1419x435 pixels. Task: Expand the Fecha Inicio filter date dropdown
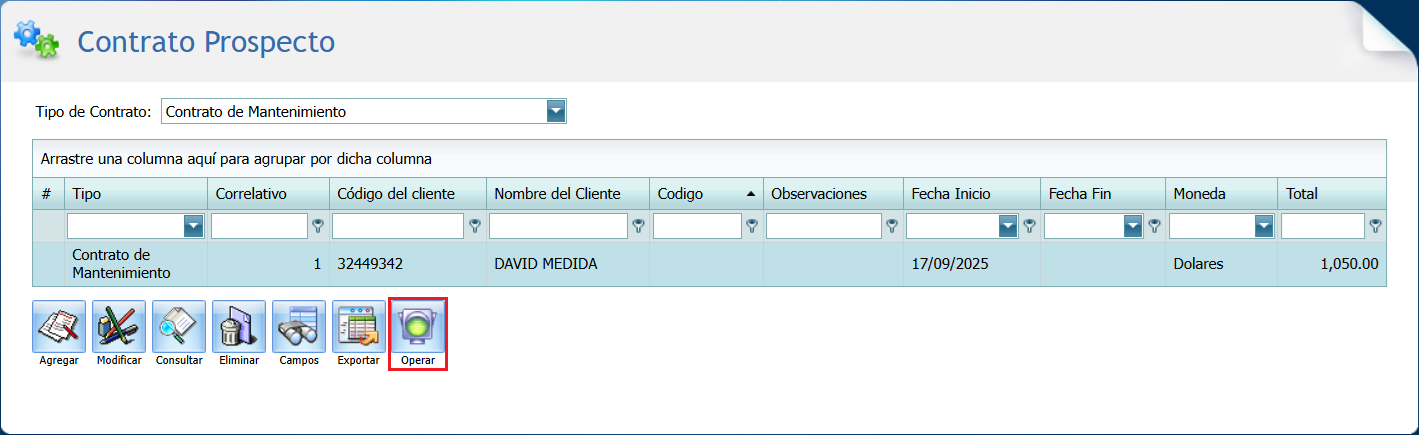1008,227
